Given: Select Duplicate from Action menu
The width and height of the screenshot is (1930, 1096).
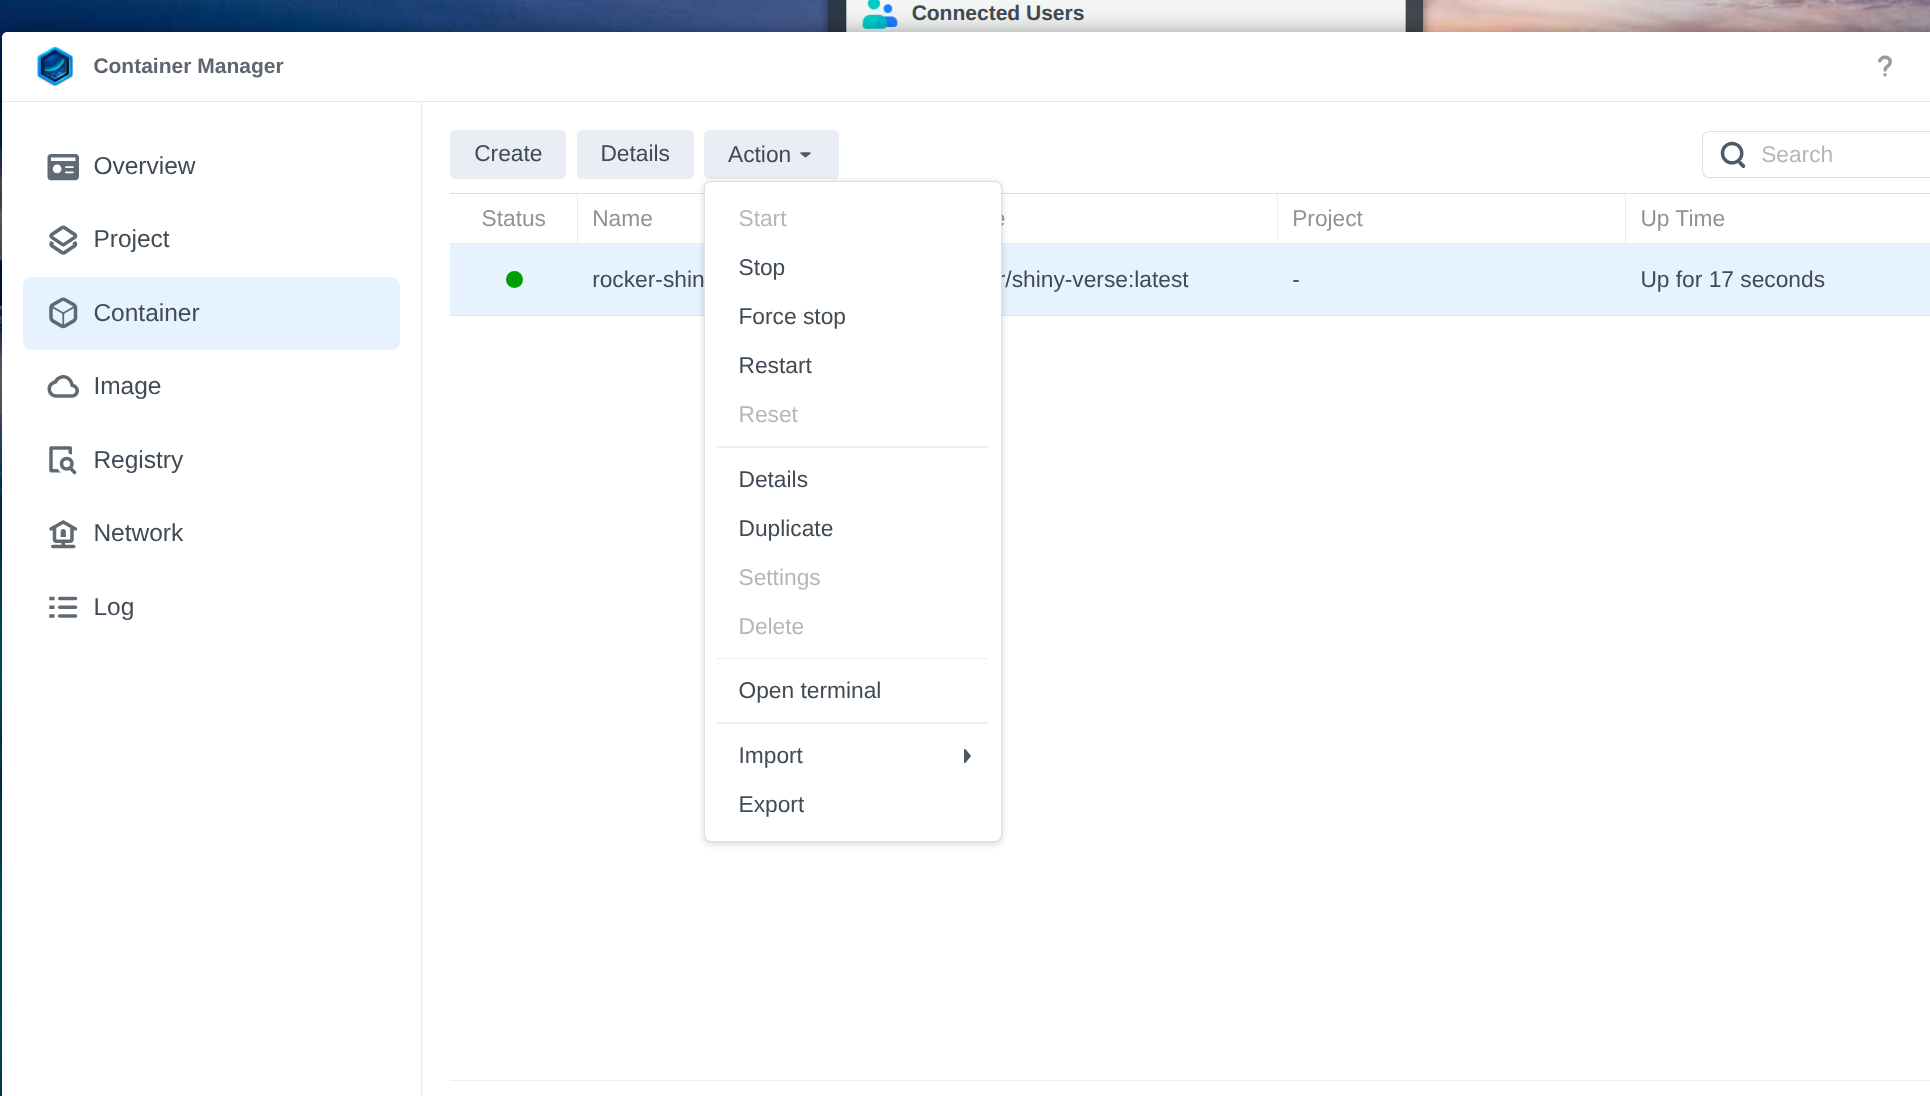Looking at the screenshot, I should [785, 529].
